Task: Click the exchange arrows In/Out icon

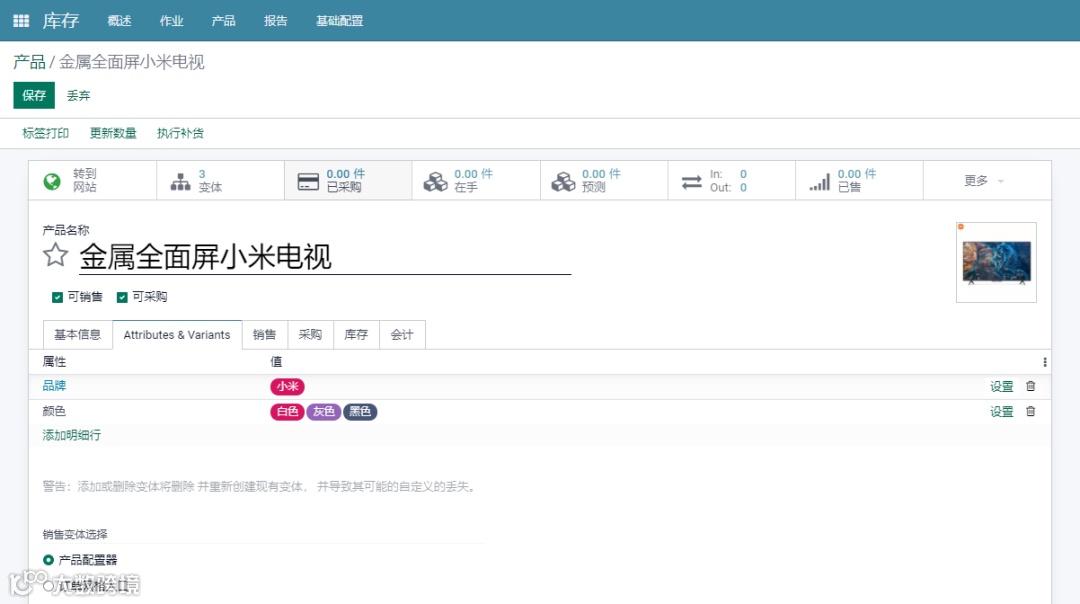Action: coord(692,182)
